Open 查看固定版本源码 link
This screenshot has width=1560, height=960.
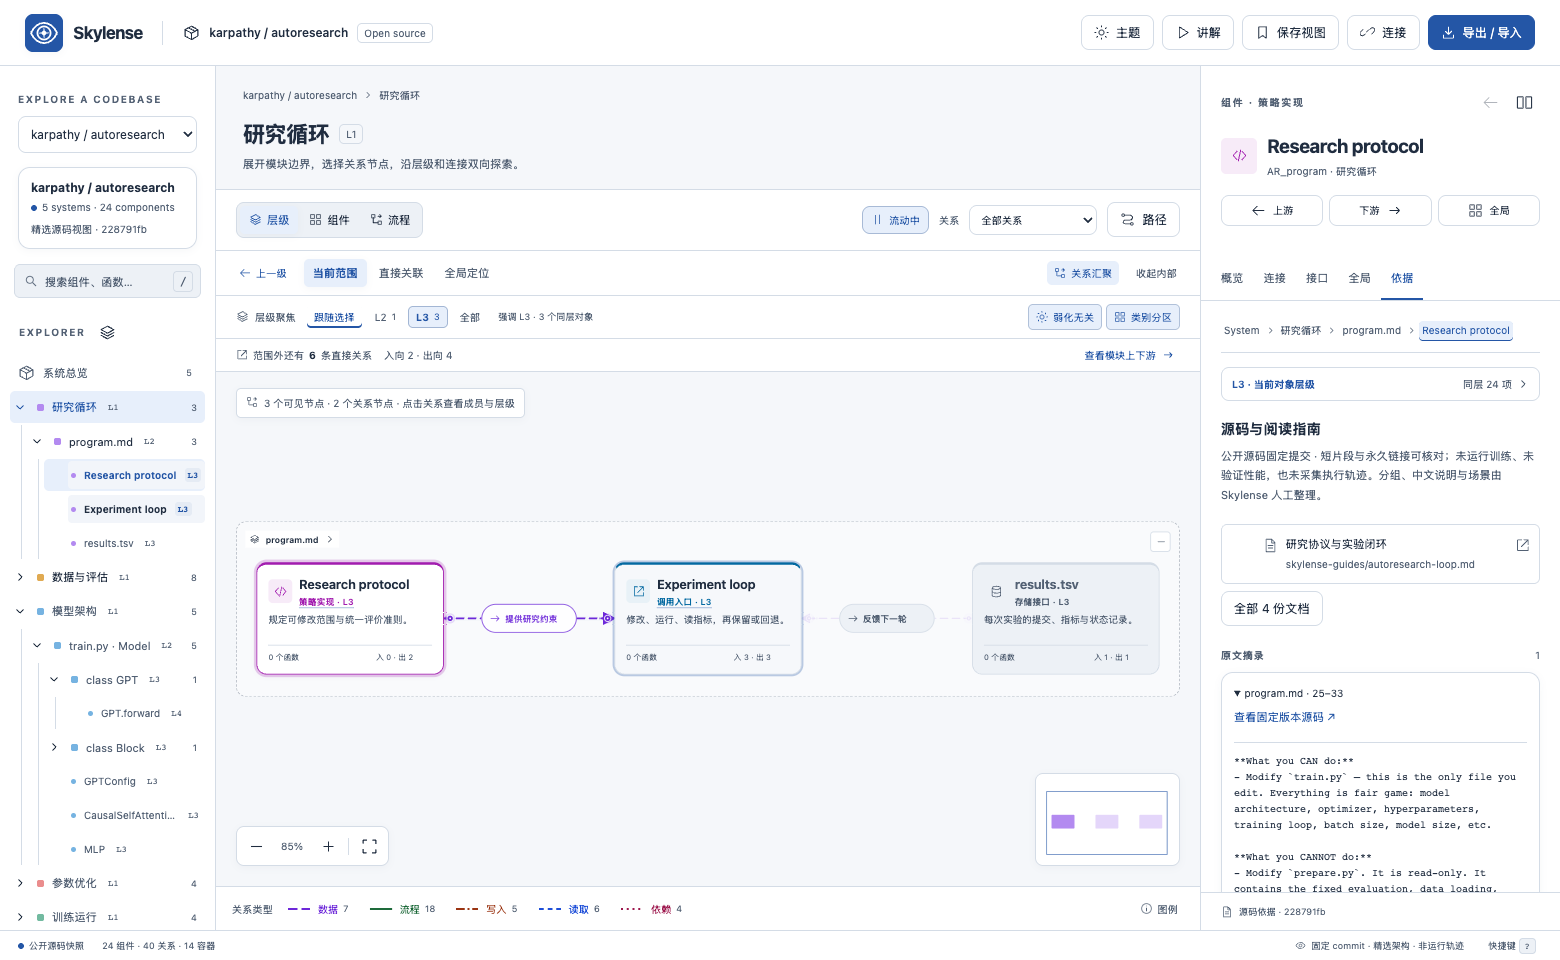tap(1285, 717)
